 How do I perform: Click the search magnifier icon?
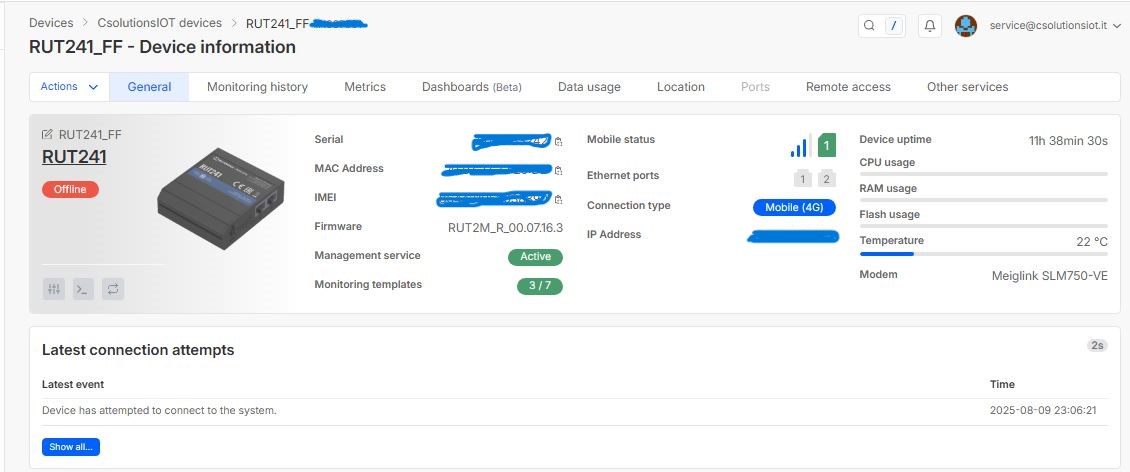(x=869, y=26)
